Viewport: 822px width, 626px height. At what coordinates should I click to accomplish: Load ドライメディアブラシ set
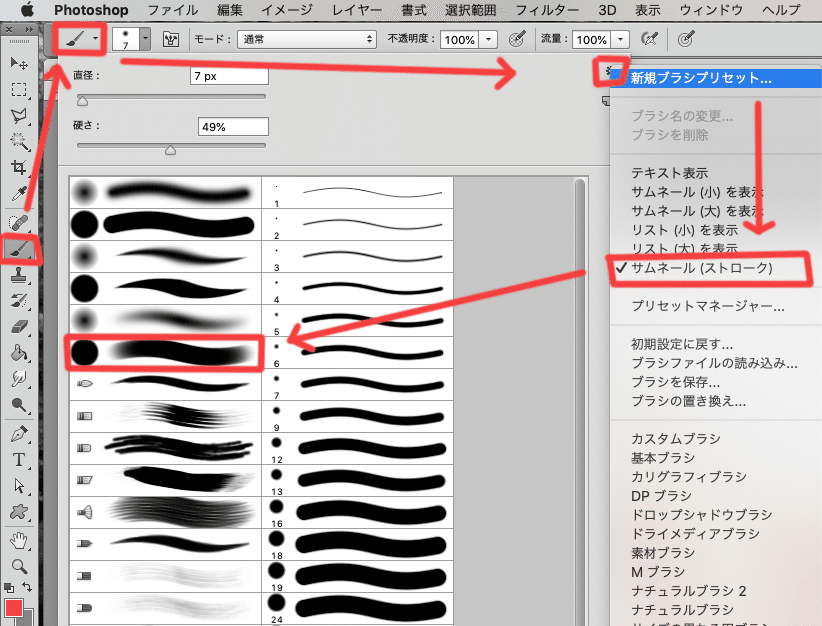point(695,534)
